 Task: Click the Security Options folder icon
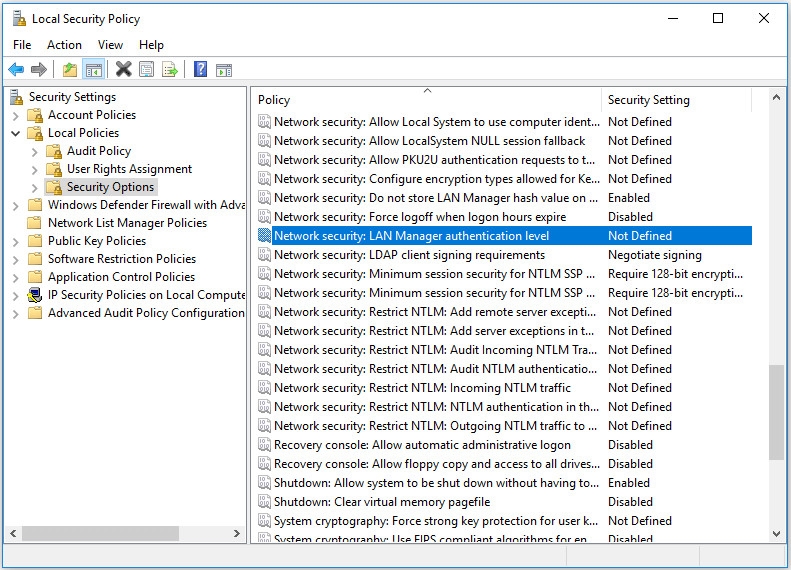point(53,187)
